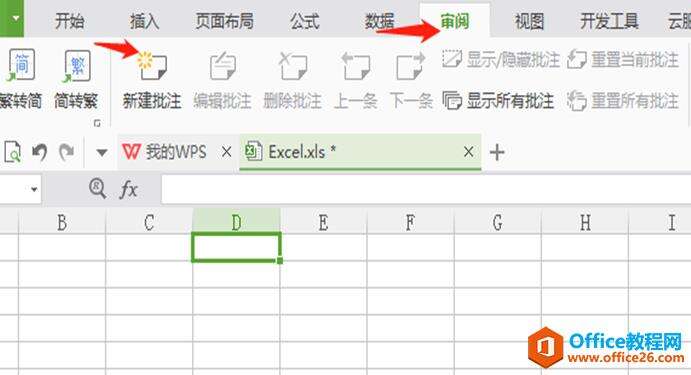Open quick access toolbar customize dropdown

click(x=102, y=153)
